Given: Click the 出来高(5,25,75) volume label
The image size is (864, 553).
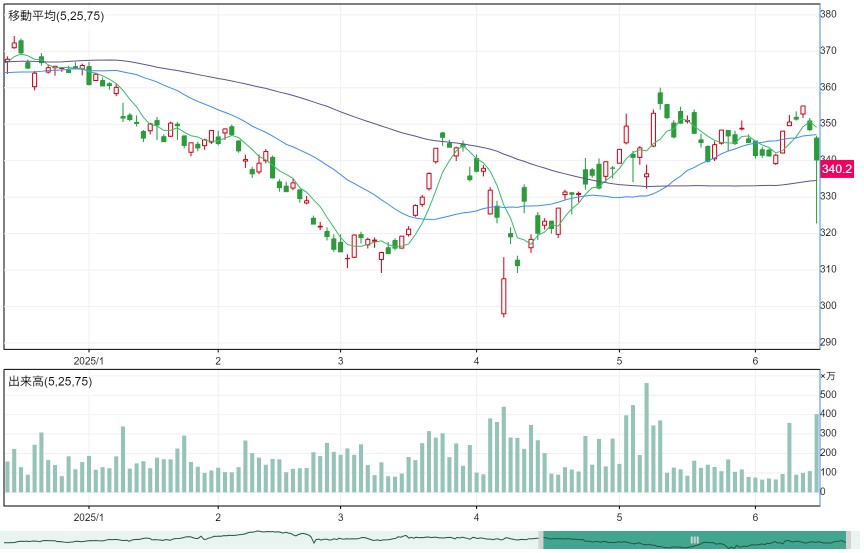Looking at the screenshot, I should tap(50, 381).
